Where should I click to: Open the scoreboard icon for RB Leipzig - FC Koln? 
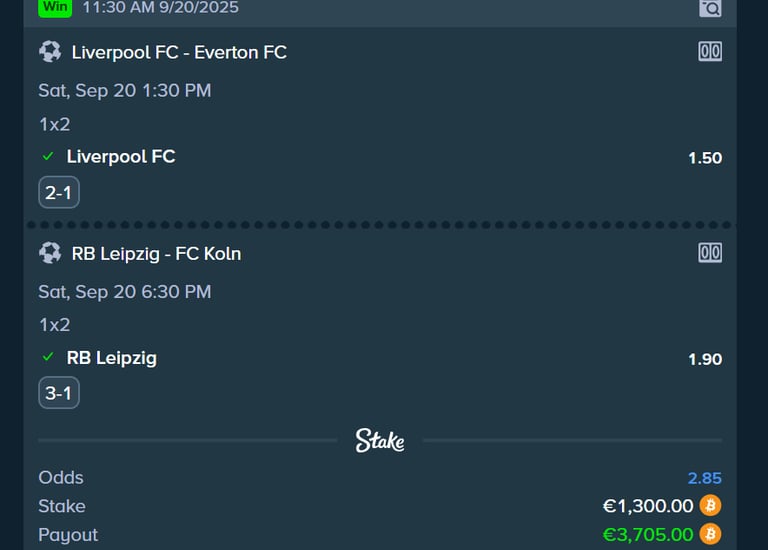pyautogui.click(x=710, y=253)
